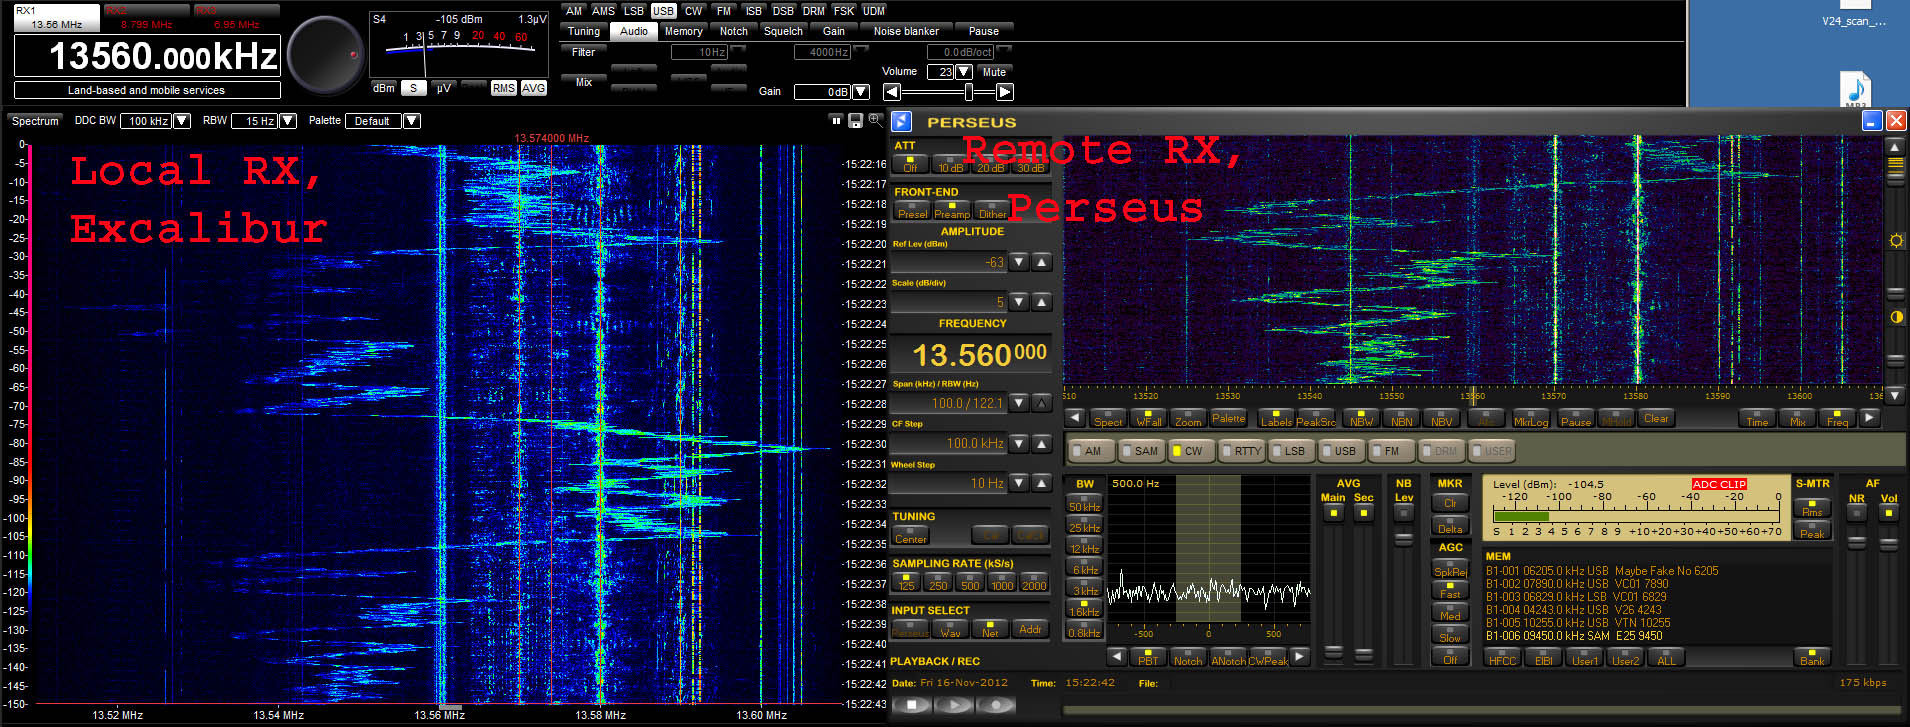This screenshot has width=1910, height=727.
Task: Switch to Excalibur Noise blanker tab
Action: click(x=906, y=31)
